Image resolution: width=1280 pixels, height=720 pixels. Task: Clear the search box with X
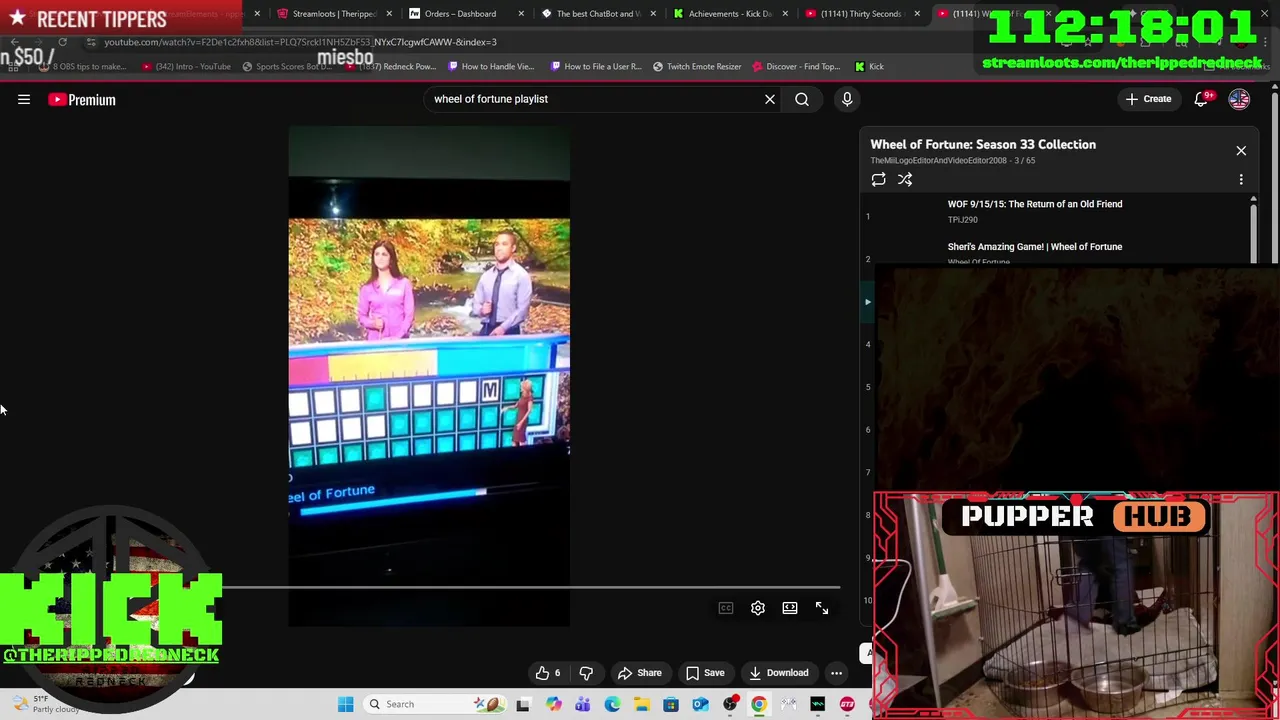pos(770,99)
